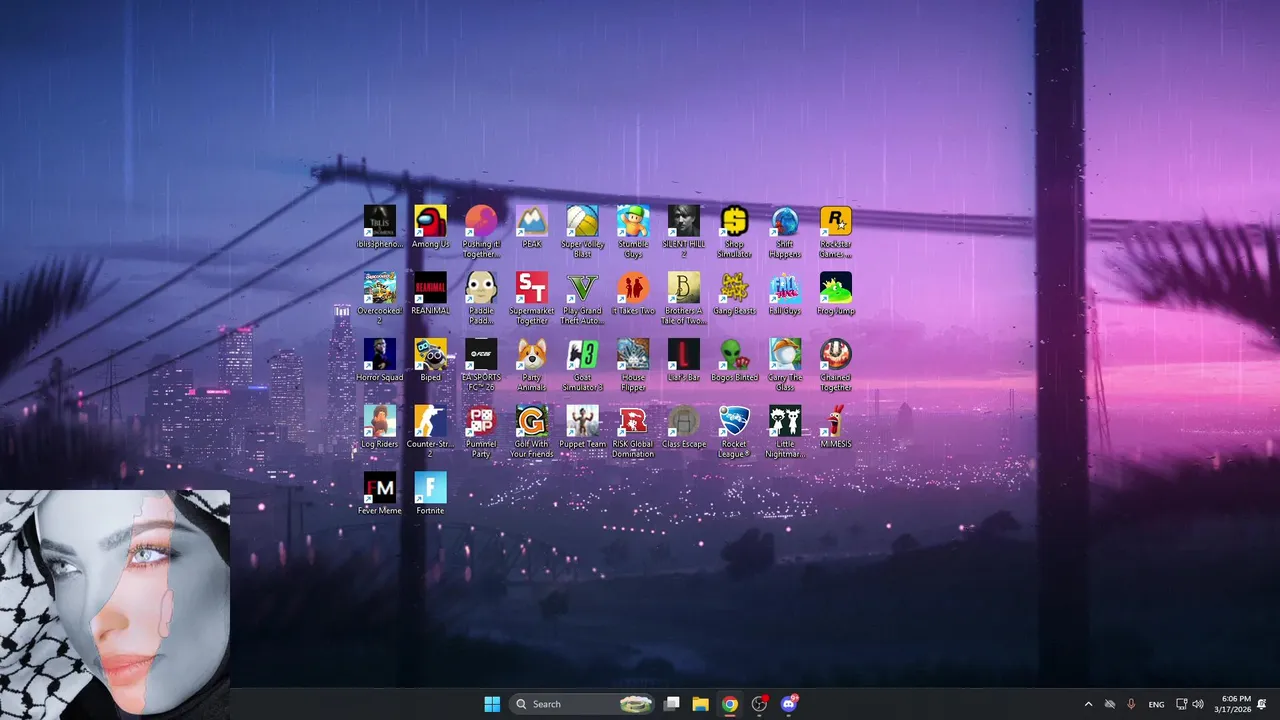Open the notifications bell icon
The image size is (1280, 720).
(x=1262, y=704)
